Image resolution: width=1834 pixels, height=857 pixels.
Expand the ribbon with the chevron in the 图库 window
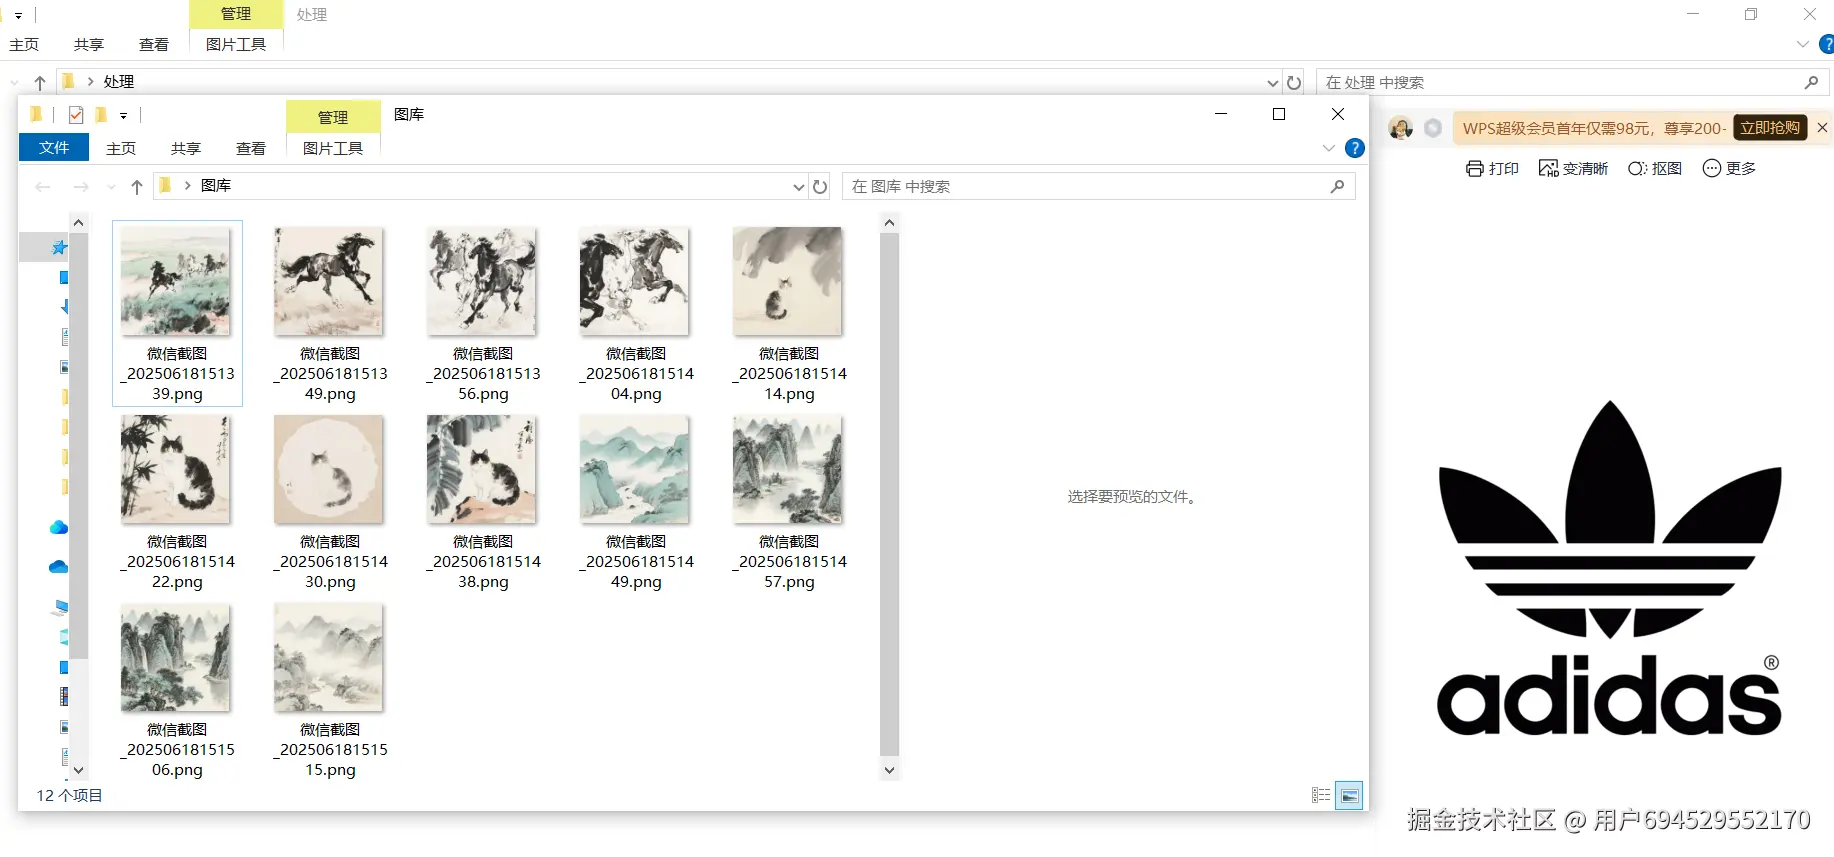pos(1328,148)
